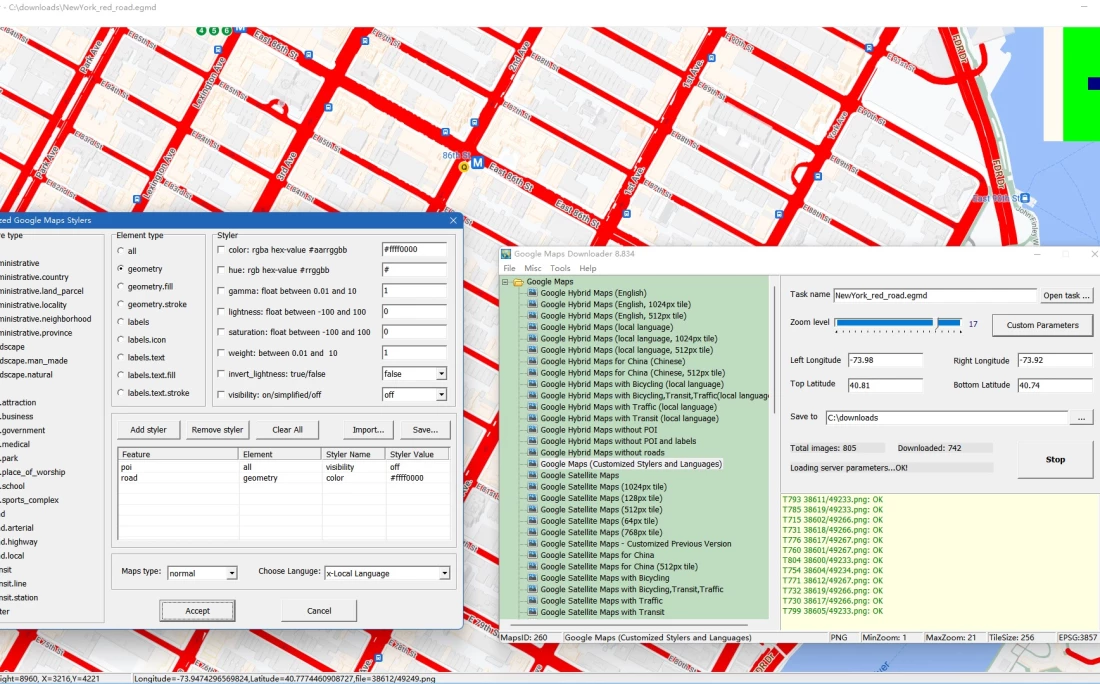Select the geometry.fill element type radio button
The width and height of the screenshot is (1100, 684).
121,287
